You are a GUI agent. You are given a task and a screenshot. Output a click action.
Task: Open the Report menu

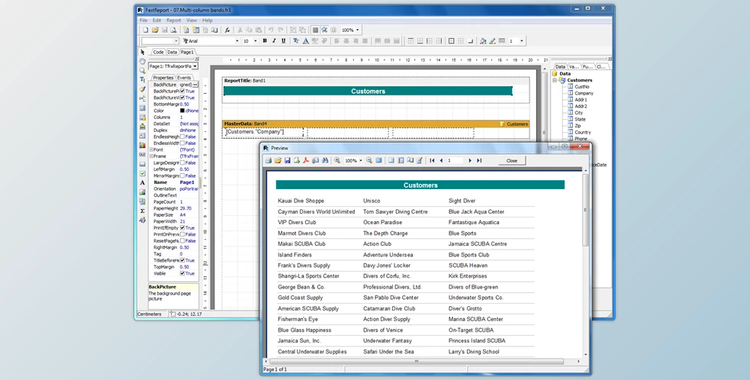(x=174, y=20)
